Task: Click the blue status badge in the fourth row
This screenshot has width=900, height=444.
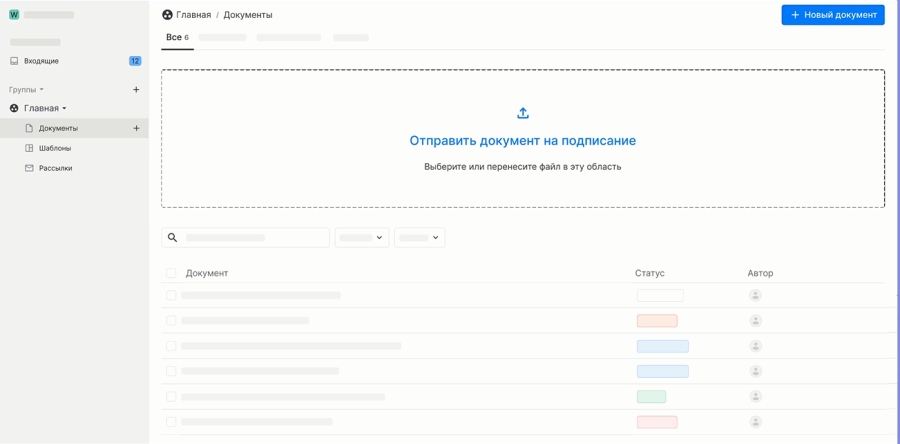Action: pos(663,371)
